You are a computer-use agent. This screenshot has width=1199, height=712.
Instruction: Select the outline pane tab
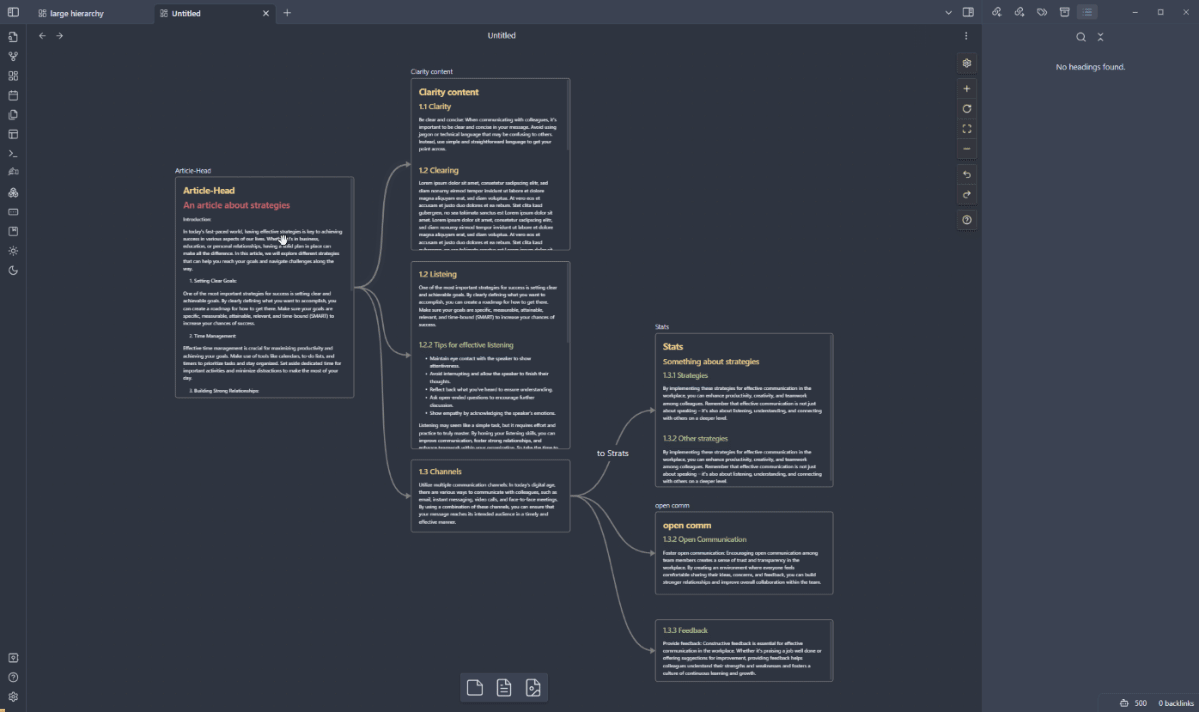pyautogui.click(x=1087, y=12)
